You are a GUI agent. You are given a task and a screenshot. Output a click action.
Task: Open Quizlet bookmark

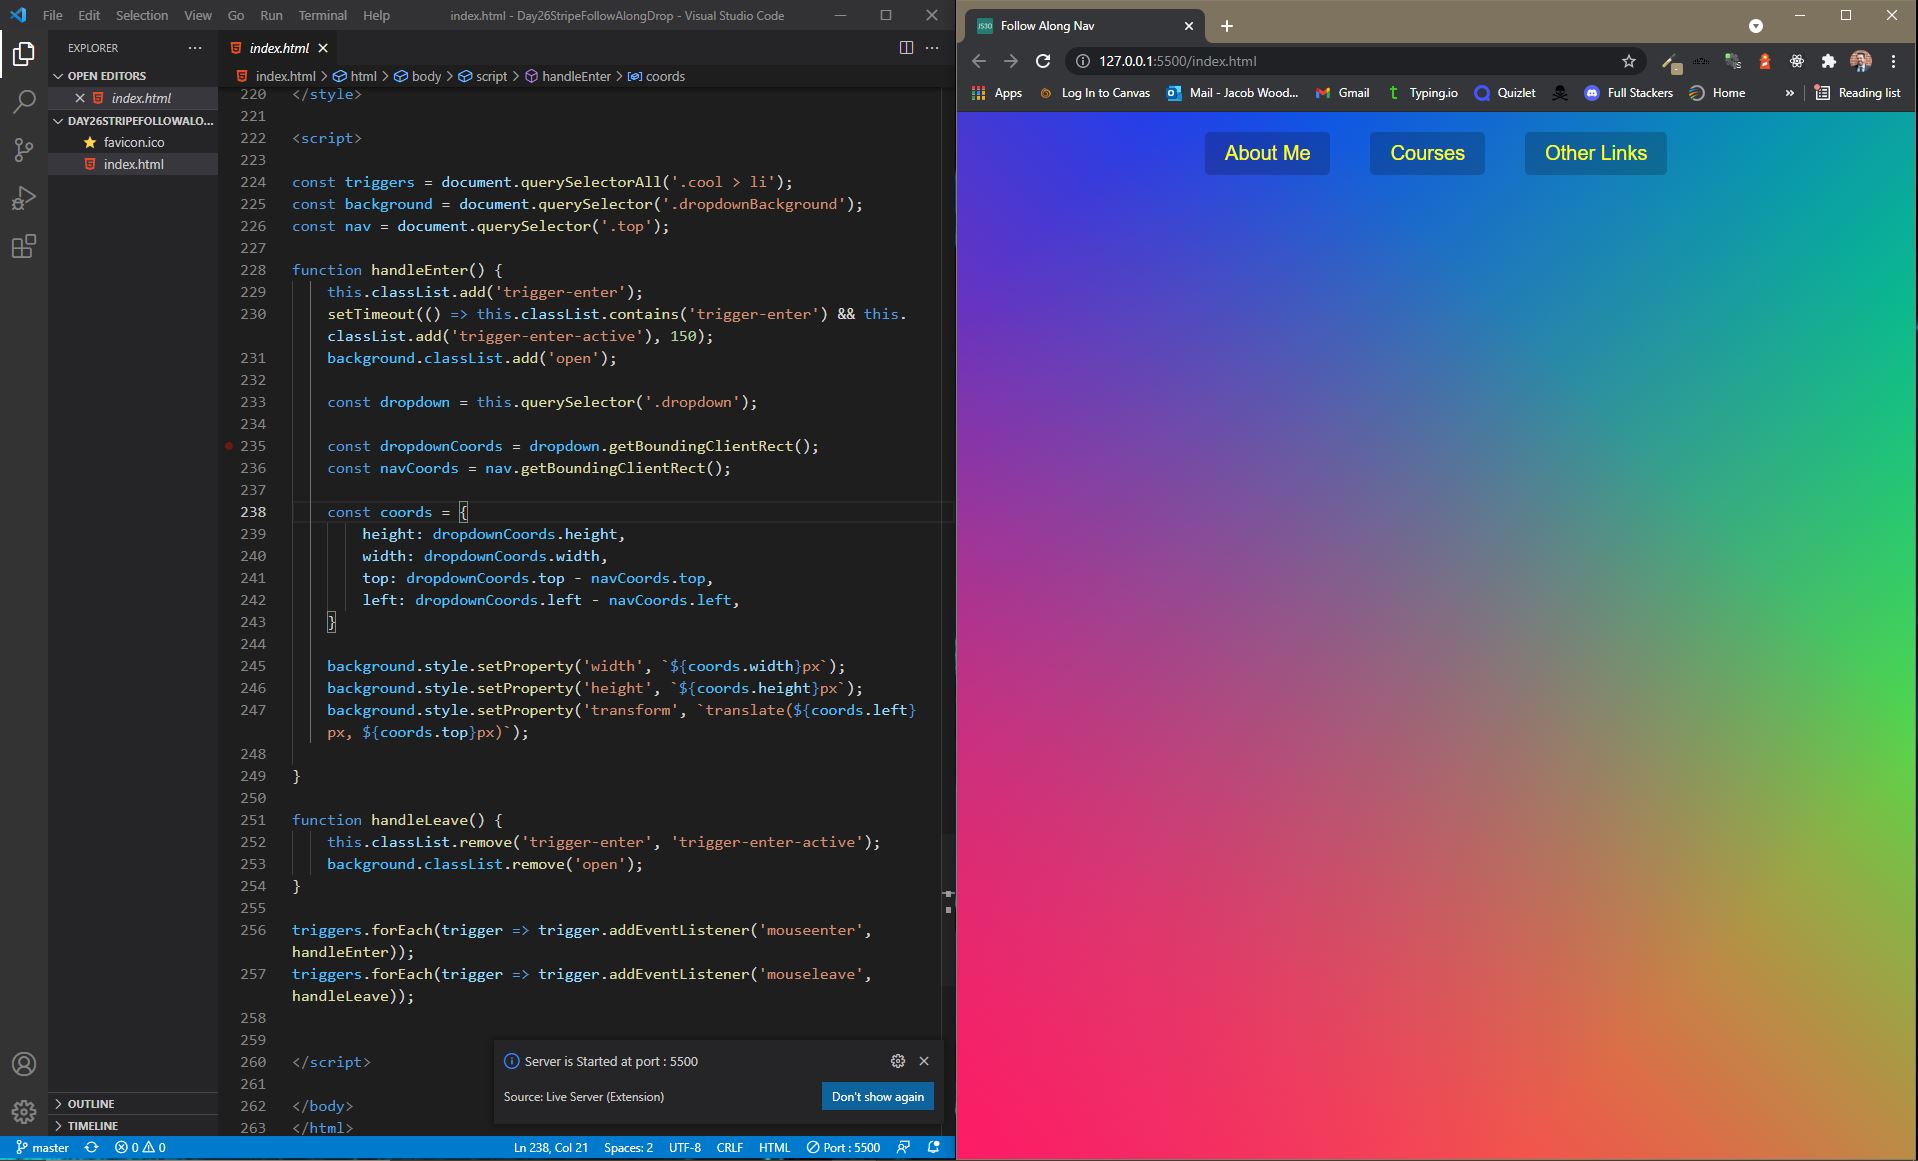pyautogui.click(x=1505, y=93)
